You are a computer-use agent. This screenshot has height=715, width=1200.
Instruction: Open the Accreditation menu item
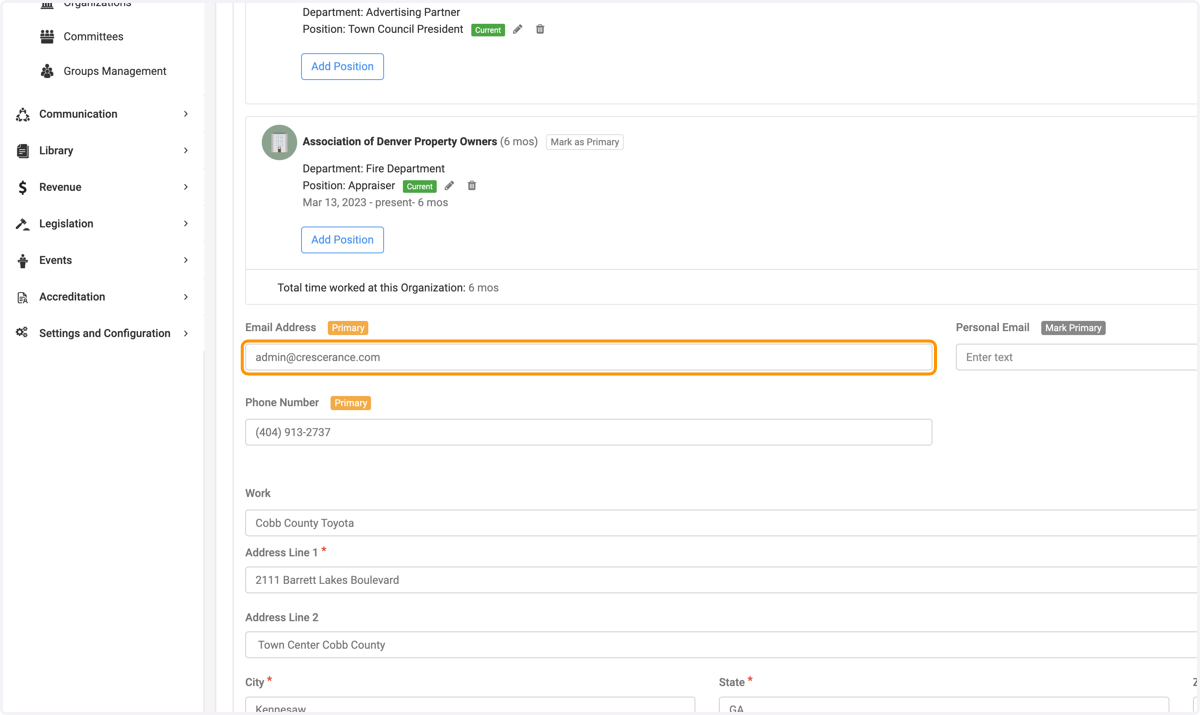point(72,297)
